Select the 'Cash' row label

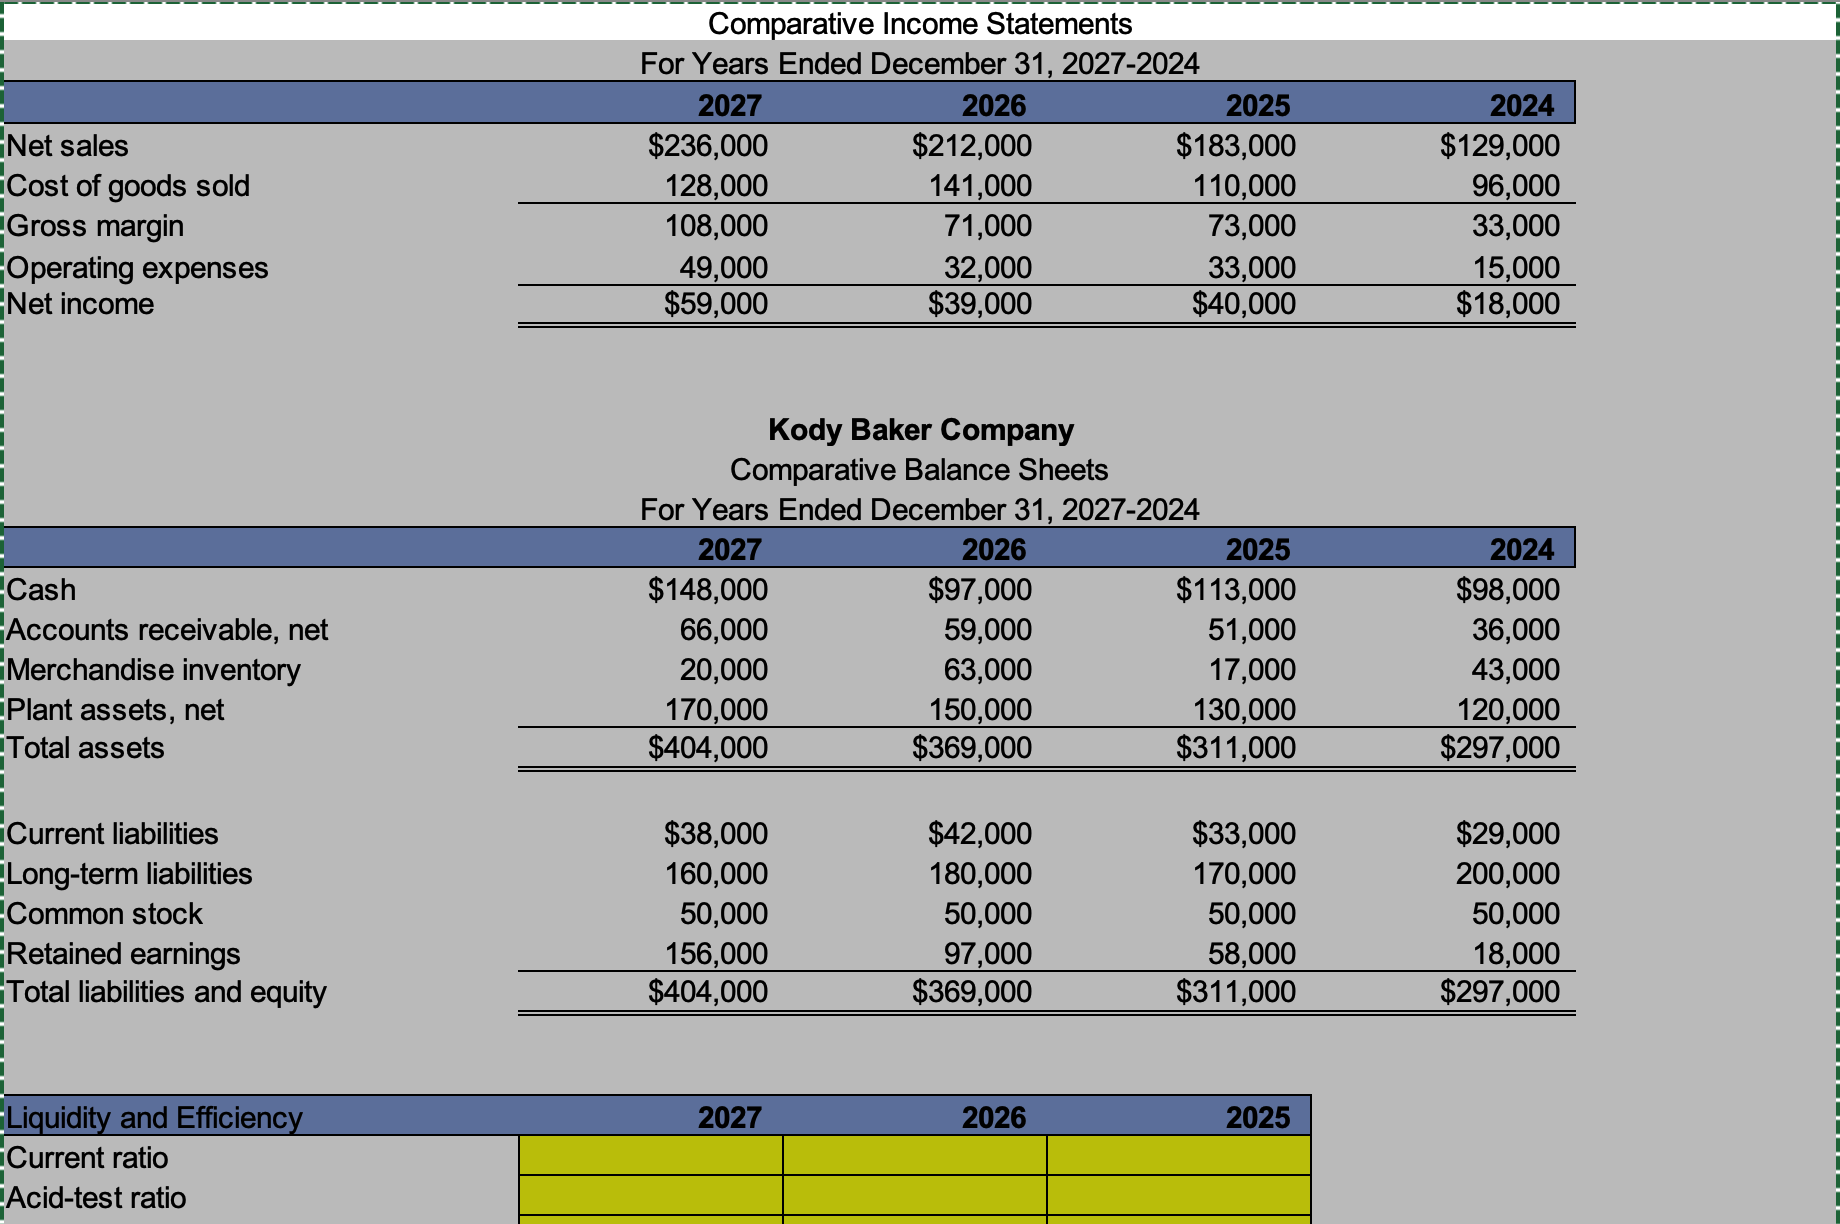click(x=41, y=590)
